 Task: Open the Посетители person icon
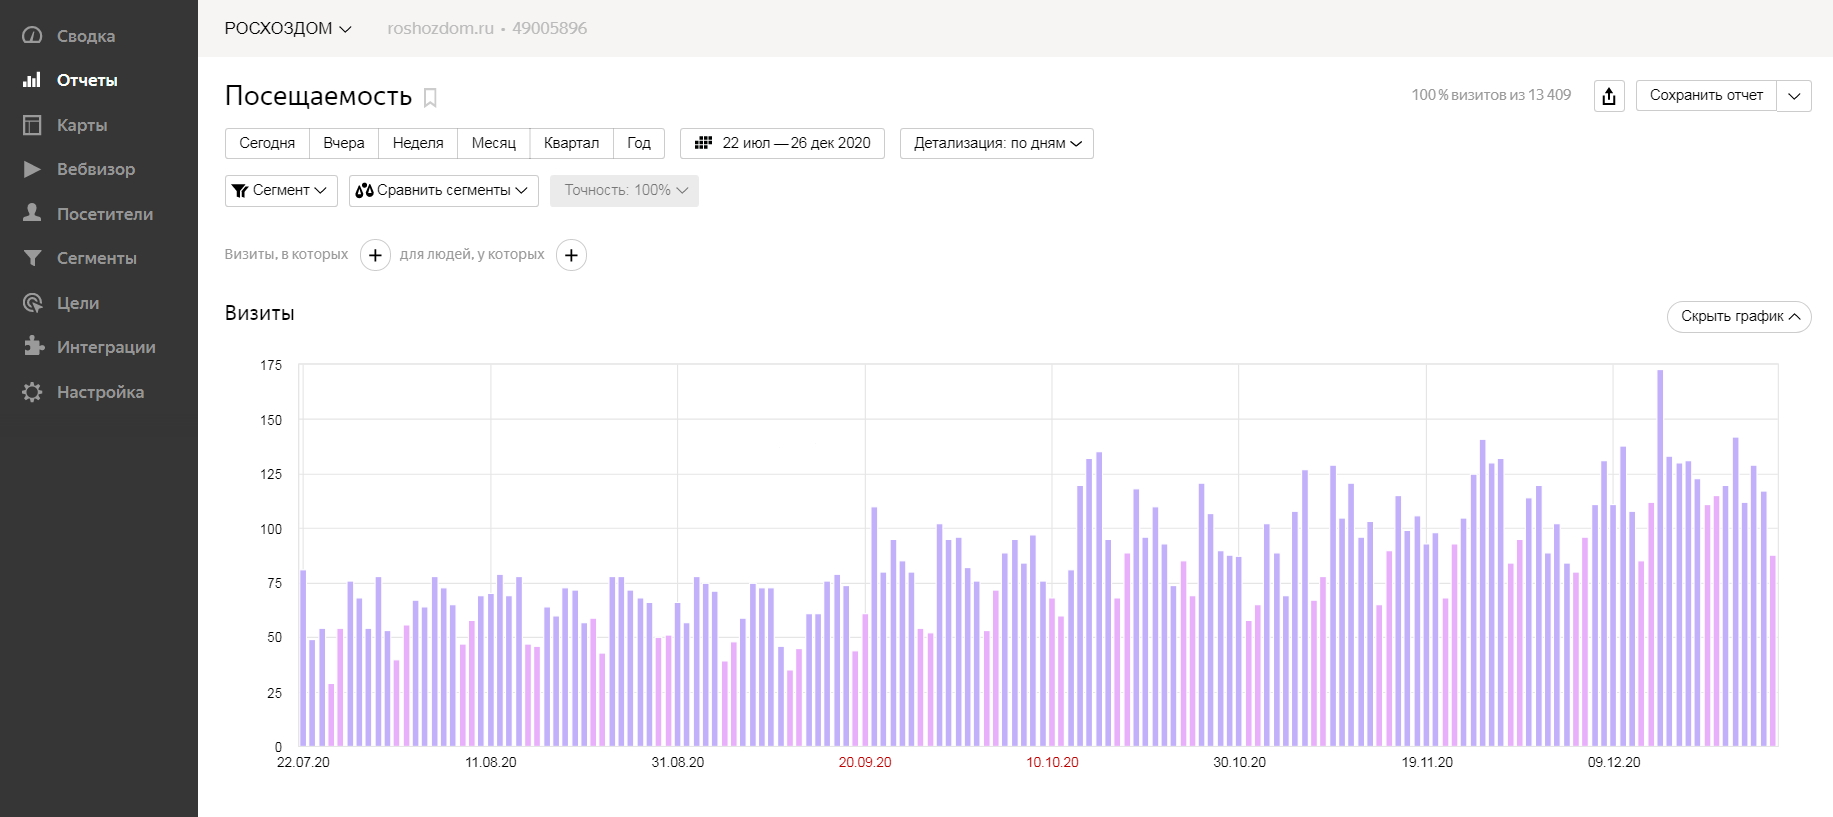pos(32,213)
